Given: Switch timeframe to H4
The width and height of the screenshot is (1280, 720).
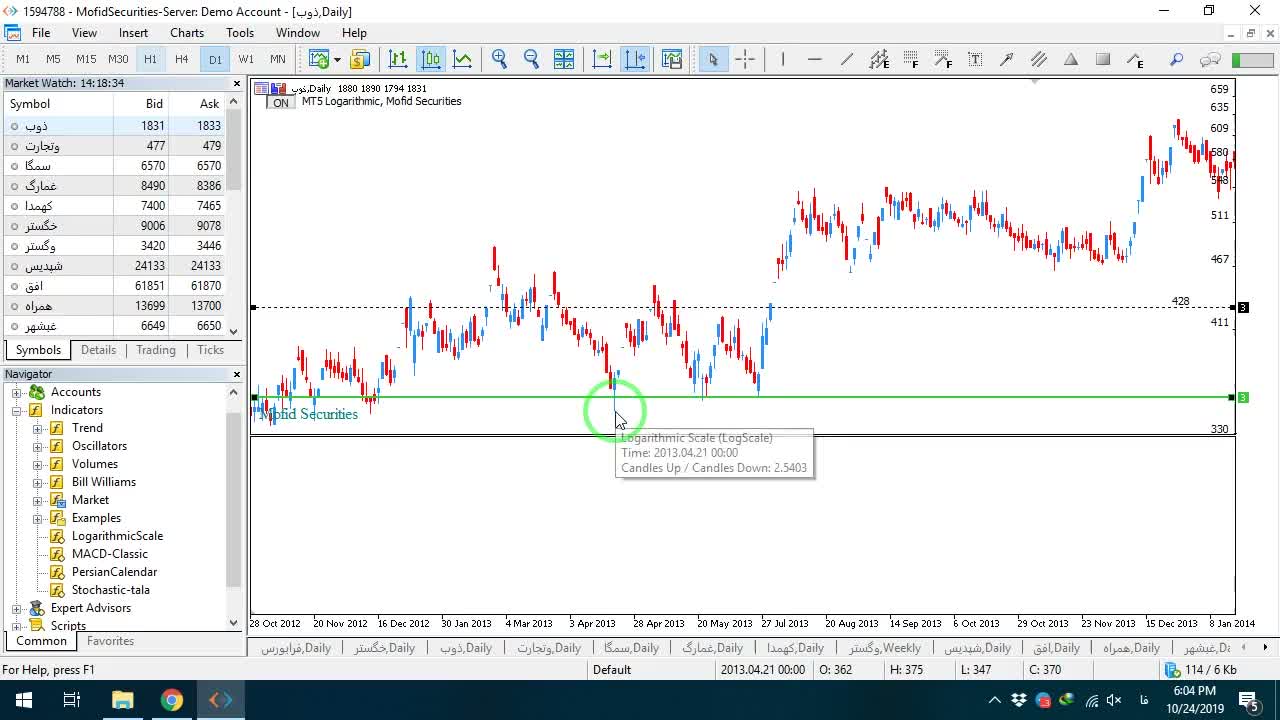Looking at the screenshot, I should click(x=181, y=59).
